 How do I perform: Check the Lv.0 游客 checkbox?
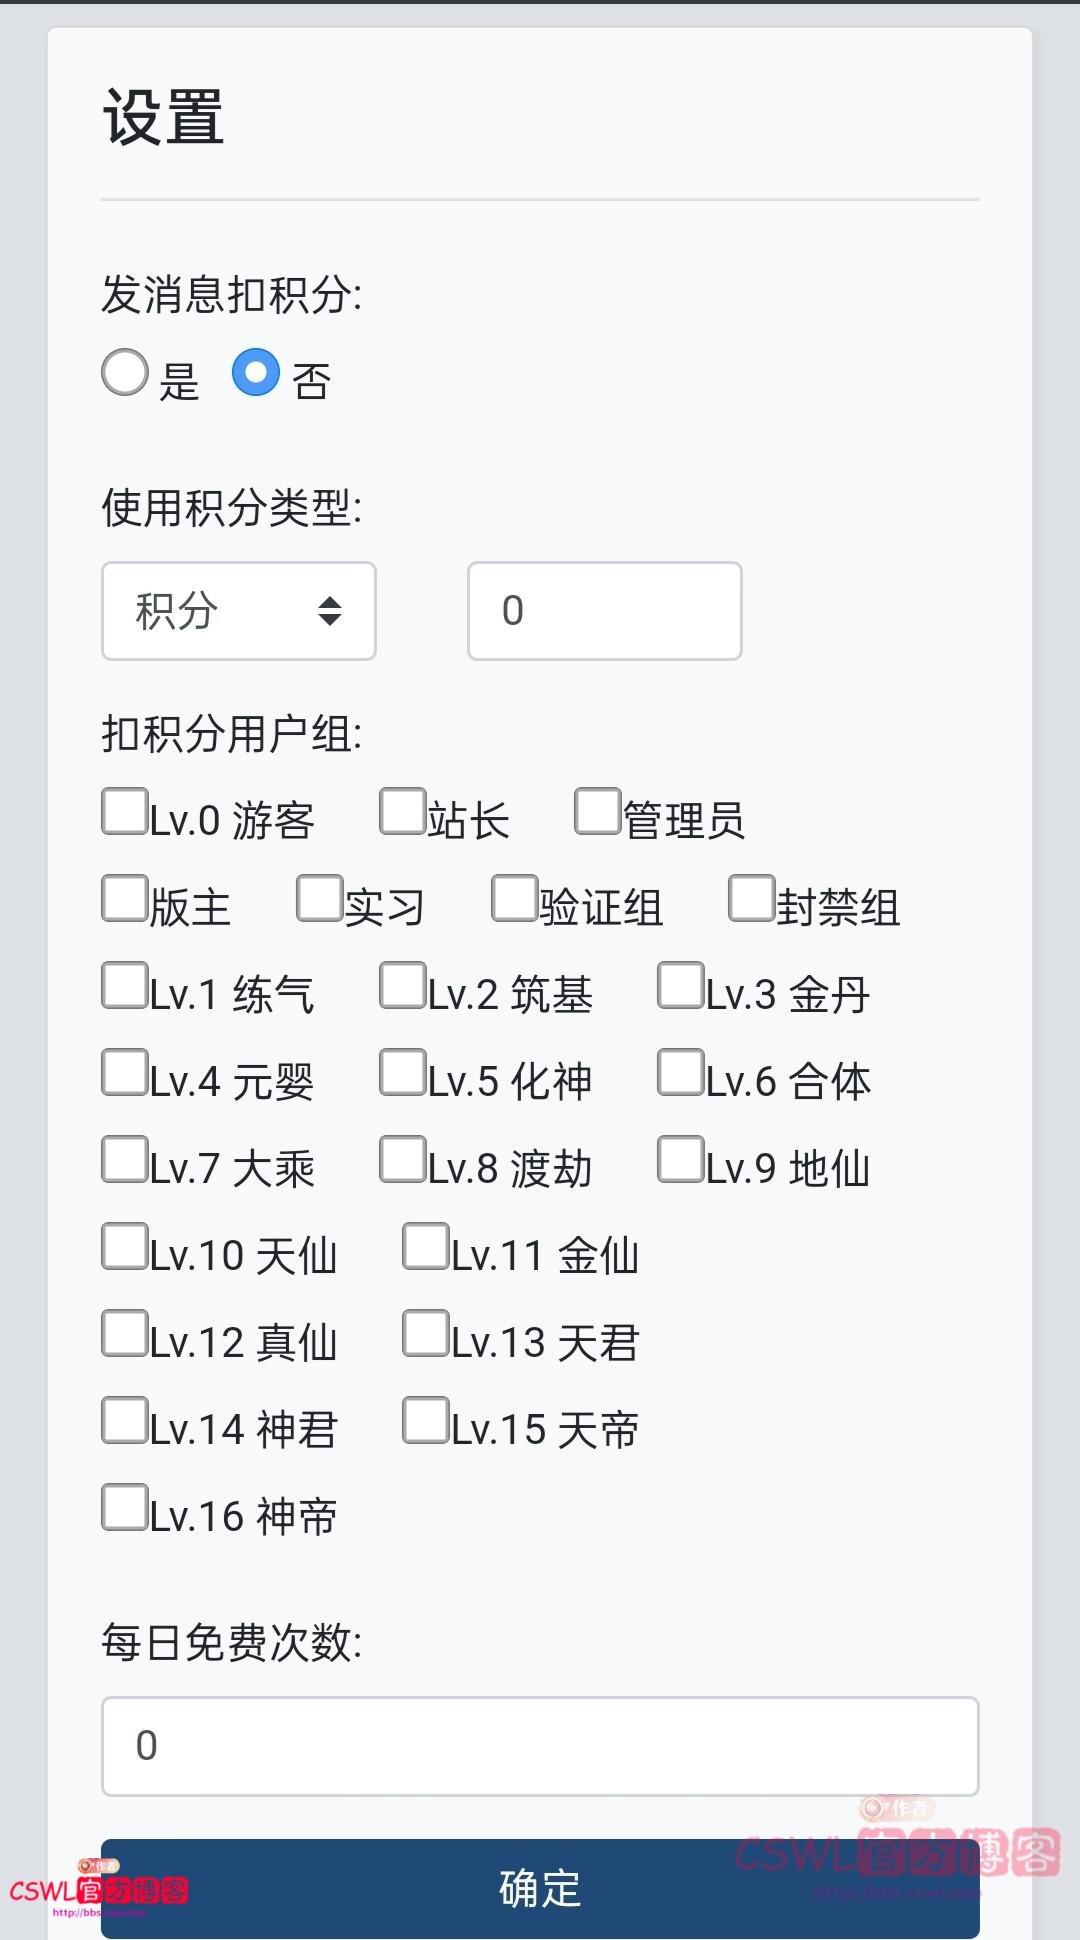point(124,812)
